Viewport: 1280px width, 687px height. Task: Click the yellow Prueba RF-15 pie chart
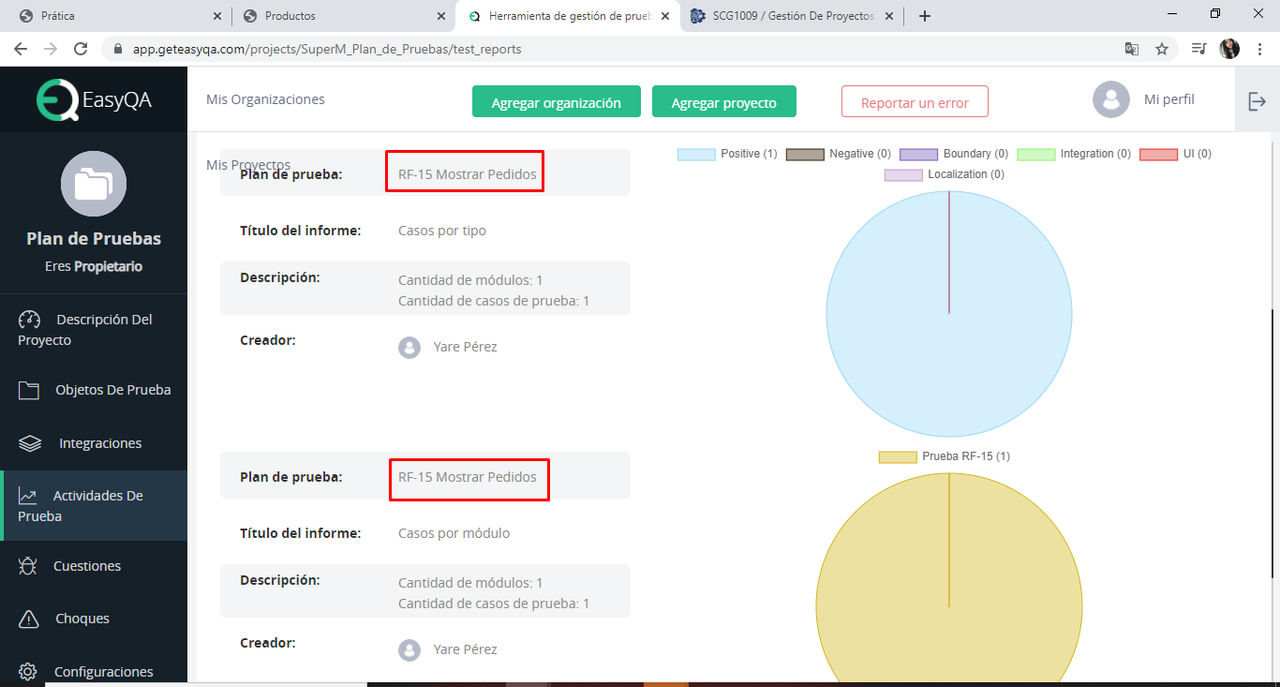[949, 580]
